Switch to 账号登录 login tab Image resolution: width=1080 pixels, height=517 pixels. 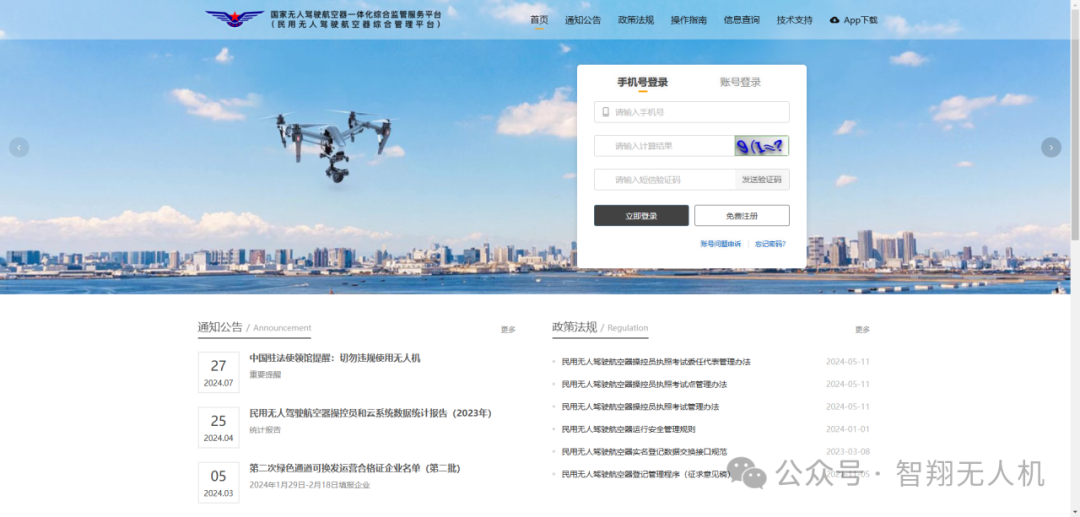pyautogui.click(x=740, y=82)
